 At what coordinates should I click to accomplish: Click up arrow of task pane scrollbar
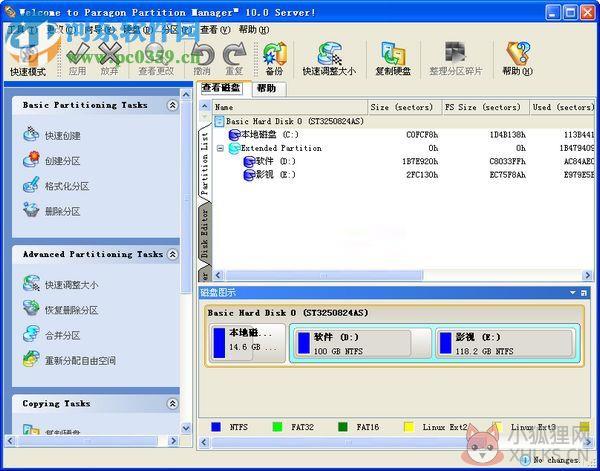(186, 95)
